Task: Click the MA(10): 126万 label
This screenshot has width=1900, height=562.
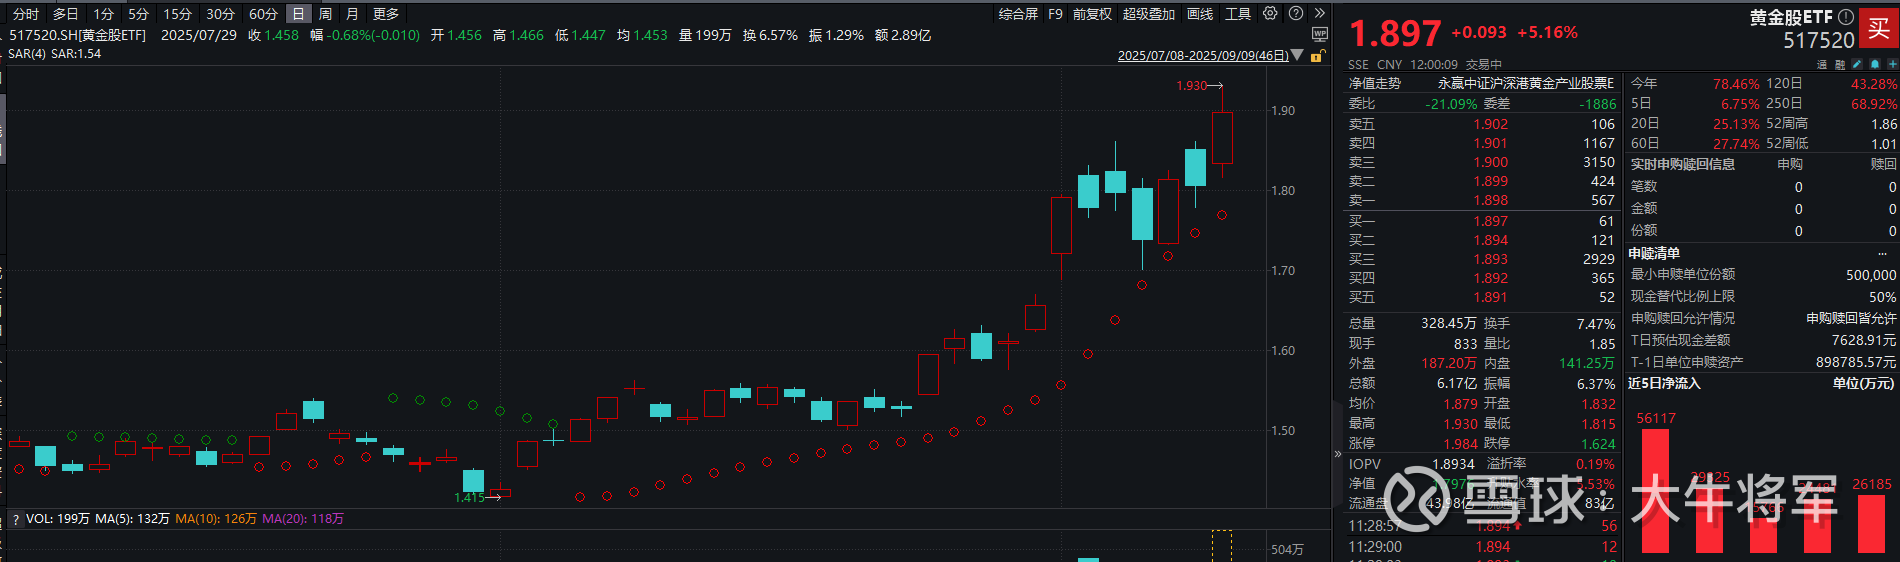Action: (x=216, y=519)
